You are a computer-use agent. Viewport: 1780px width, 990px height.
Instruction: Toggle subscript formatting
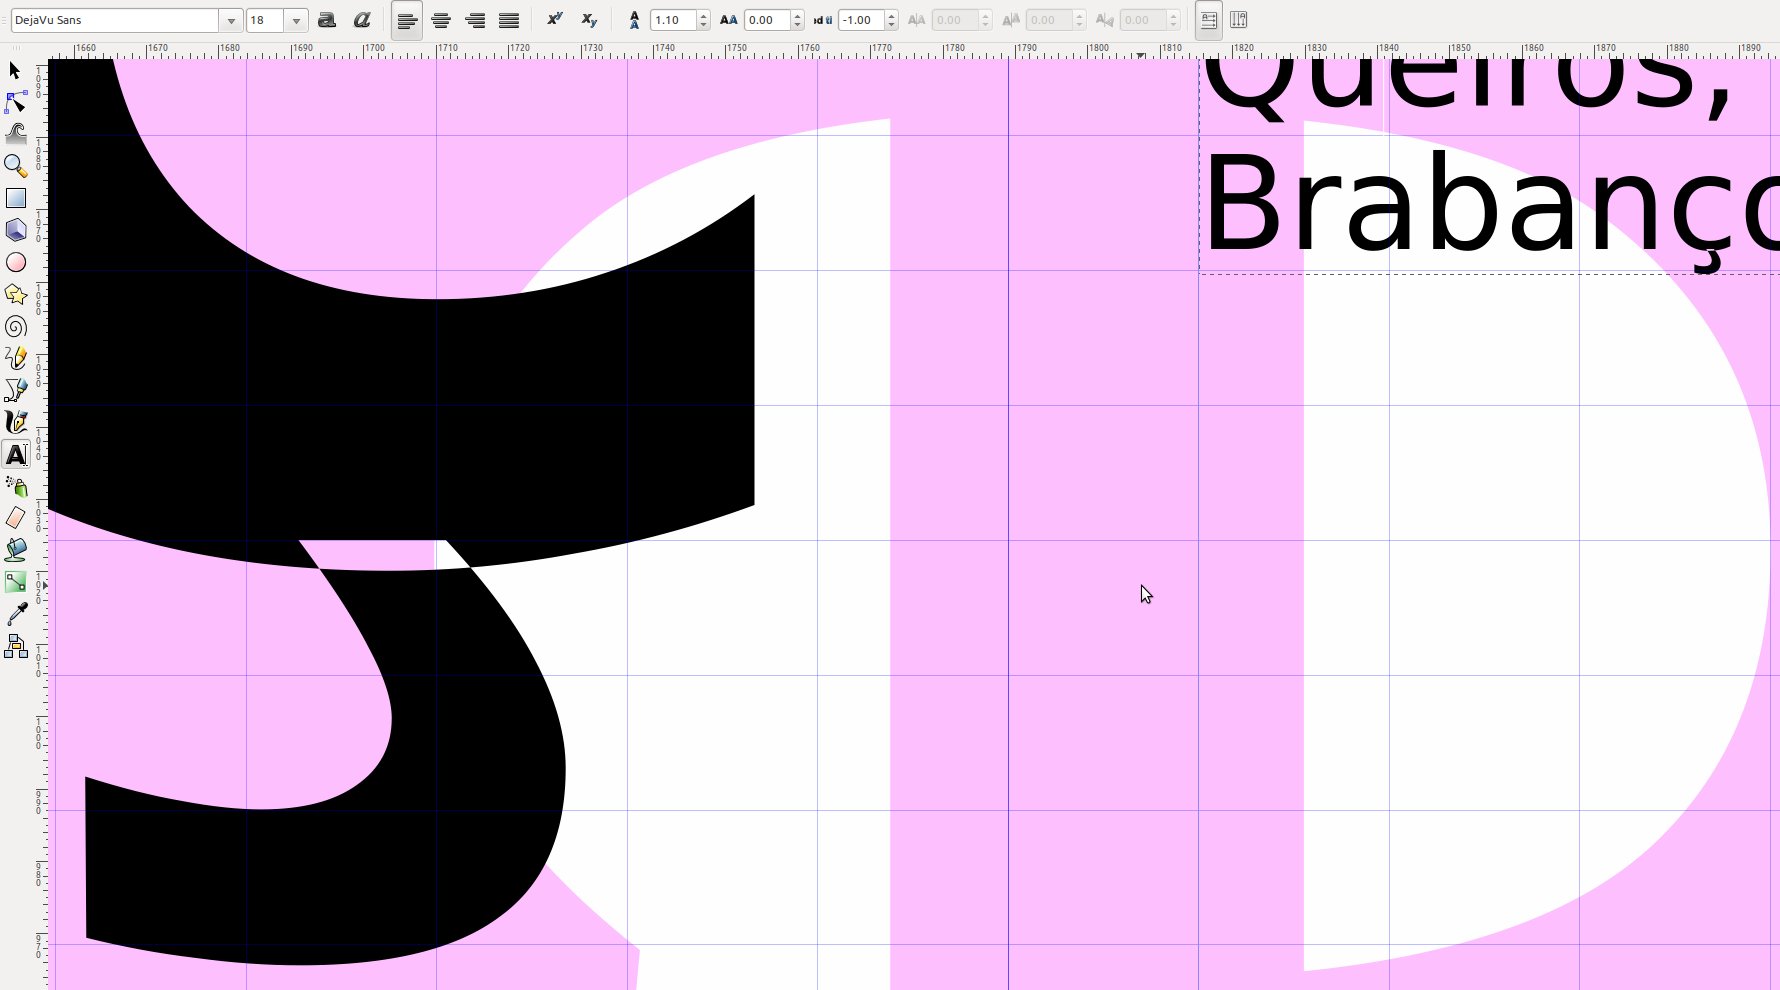[589, 20]
